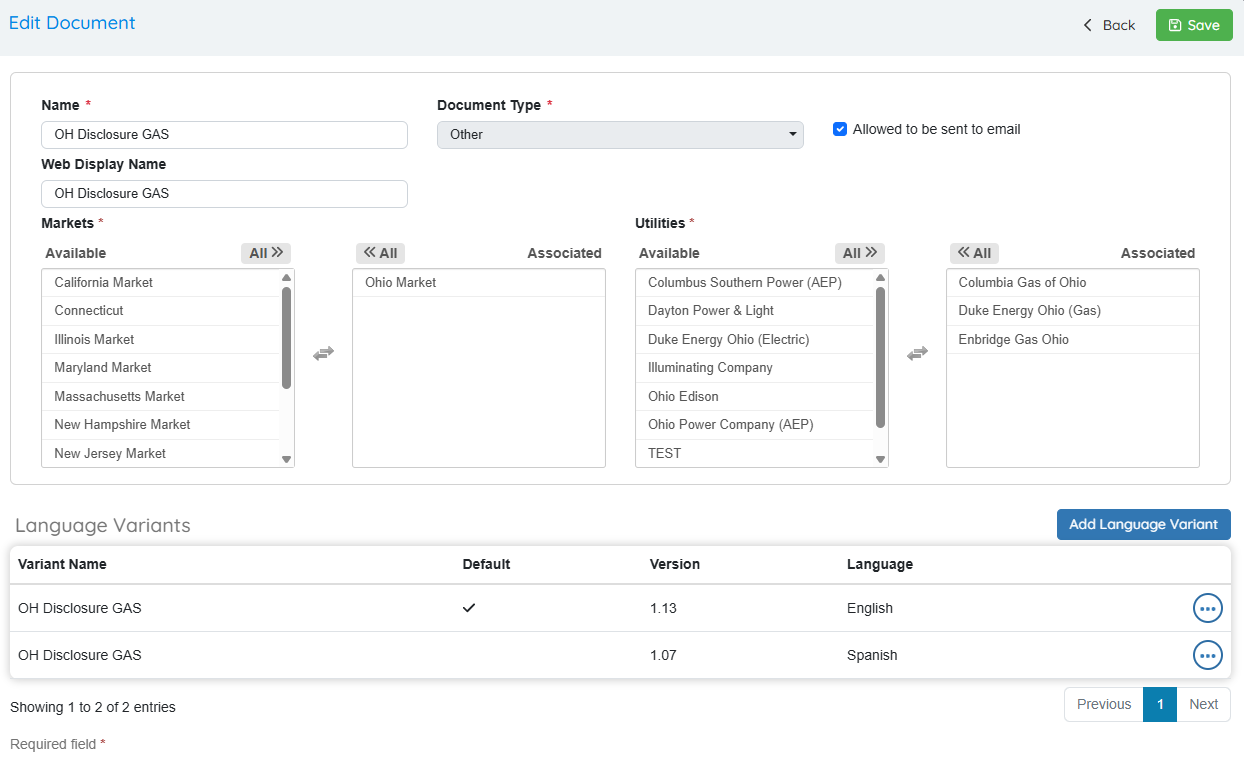Click the English language cell
Image resolution: width=1244 pixels, height=784 pixels.
pyautogui.click(x=870, y=608)
